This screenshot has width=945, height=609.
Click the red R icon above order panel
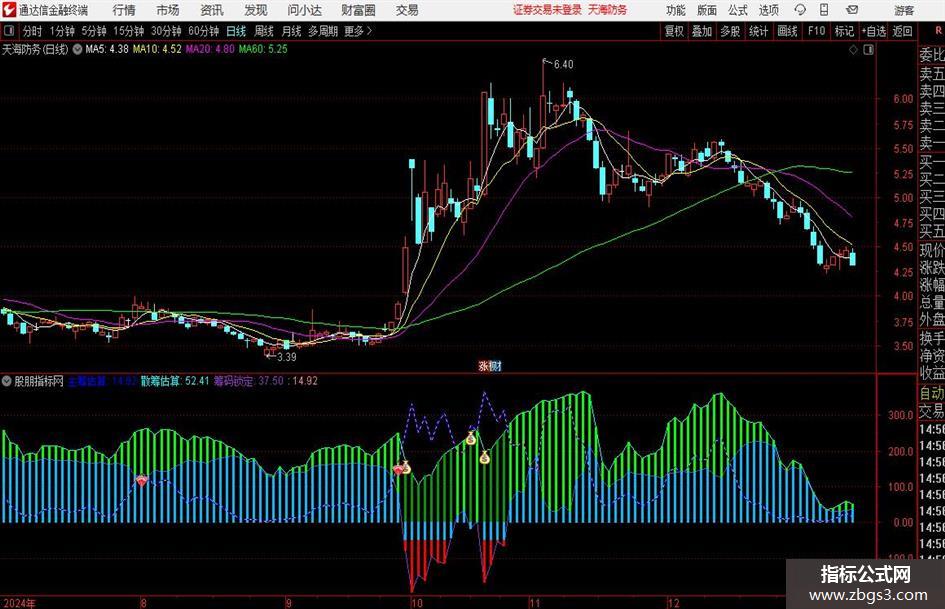[938, 30]
